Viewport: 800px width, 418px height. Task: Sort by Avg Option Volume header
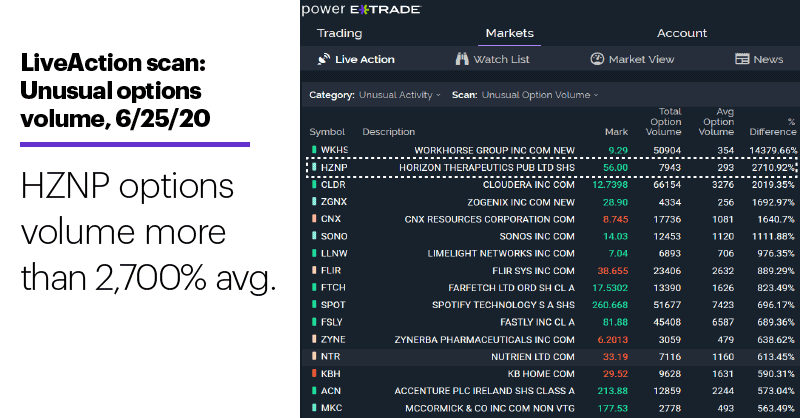pyautogui.click(x=716, y=121)
